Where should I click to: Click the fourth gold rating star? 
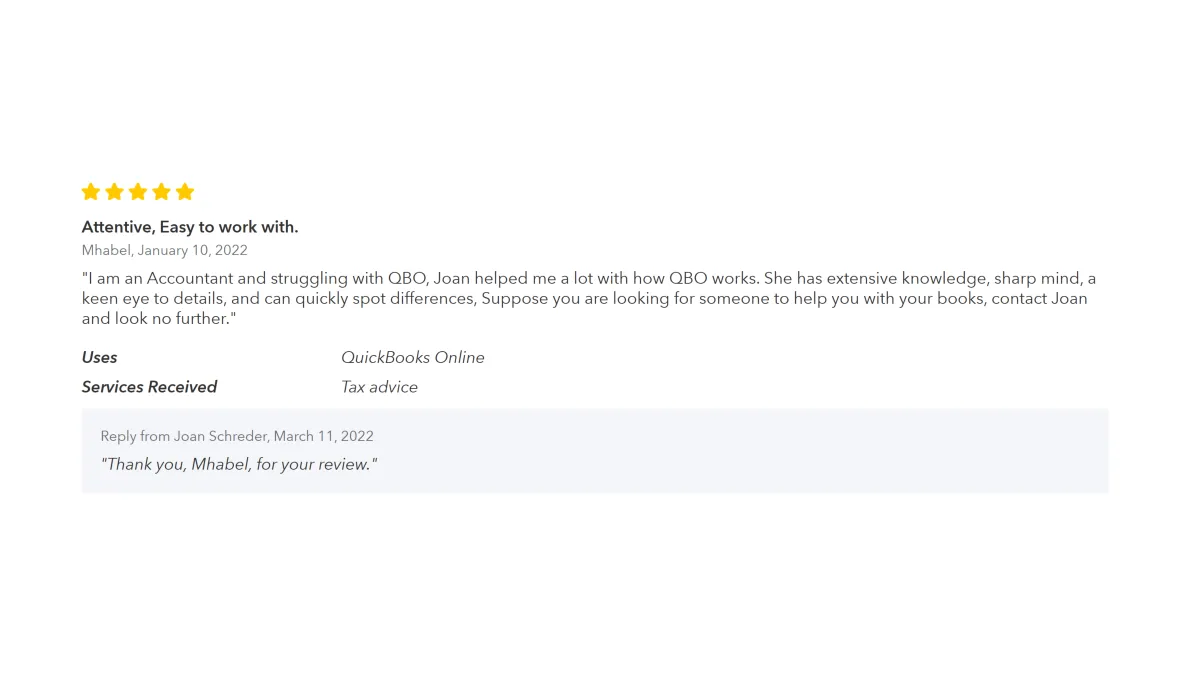[x=161, y=191]
